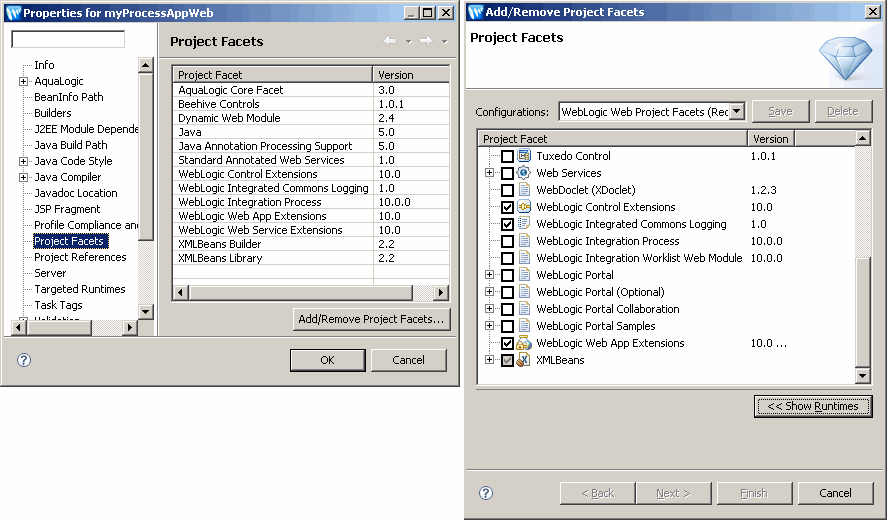Click the WebDoclet (XDoclet) document icon

pyautogui.click(x=524, y=190)
